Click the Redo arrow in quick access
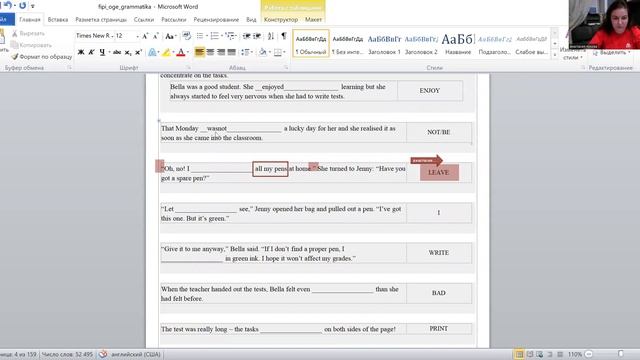This screenshot has height=360, width=640. pyautogui.click(x=22, y=6)
